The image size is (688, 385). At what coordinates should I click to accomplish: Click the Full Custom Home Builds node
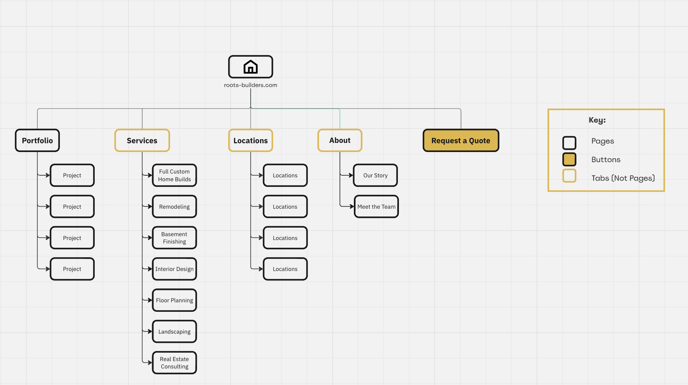pyautogui.click(x=174, y=175)
